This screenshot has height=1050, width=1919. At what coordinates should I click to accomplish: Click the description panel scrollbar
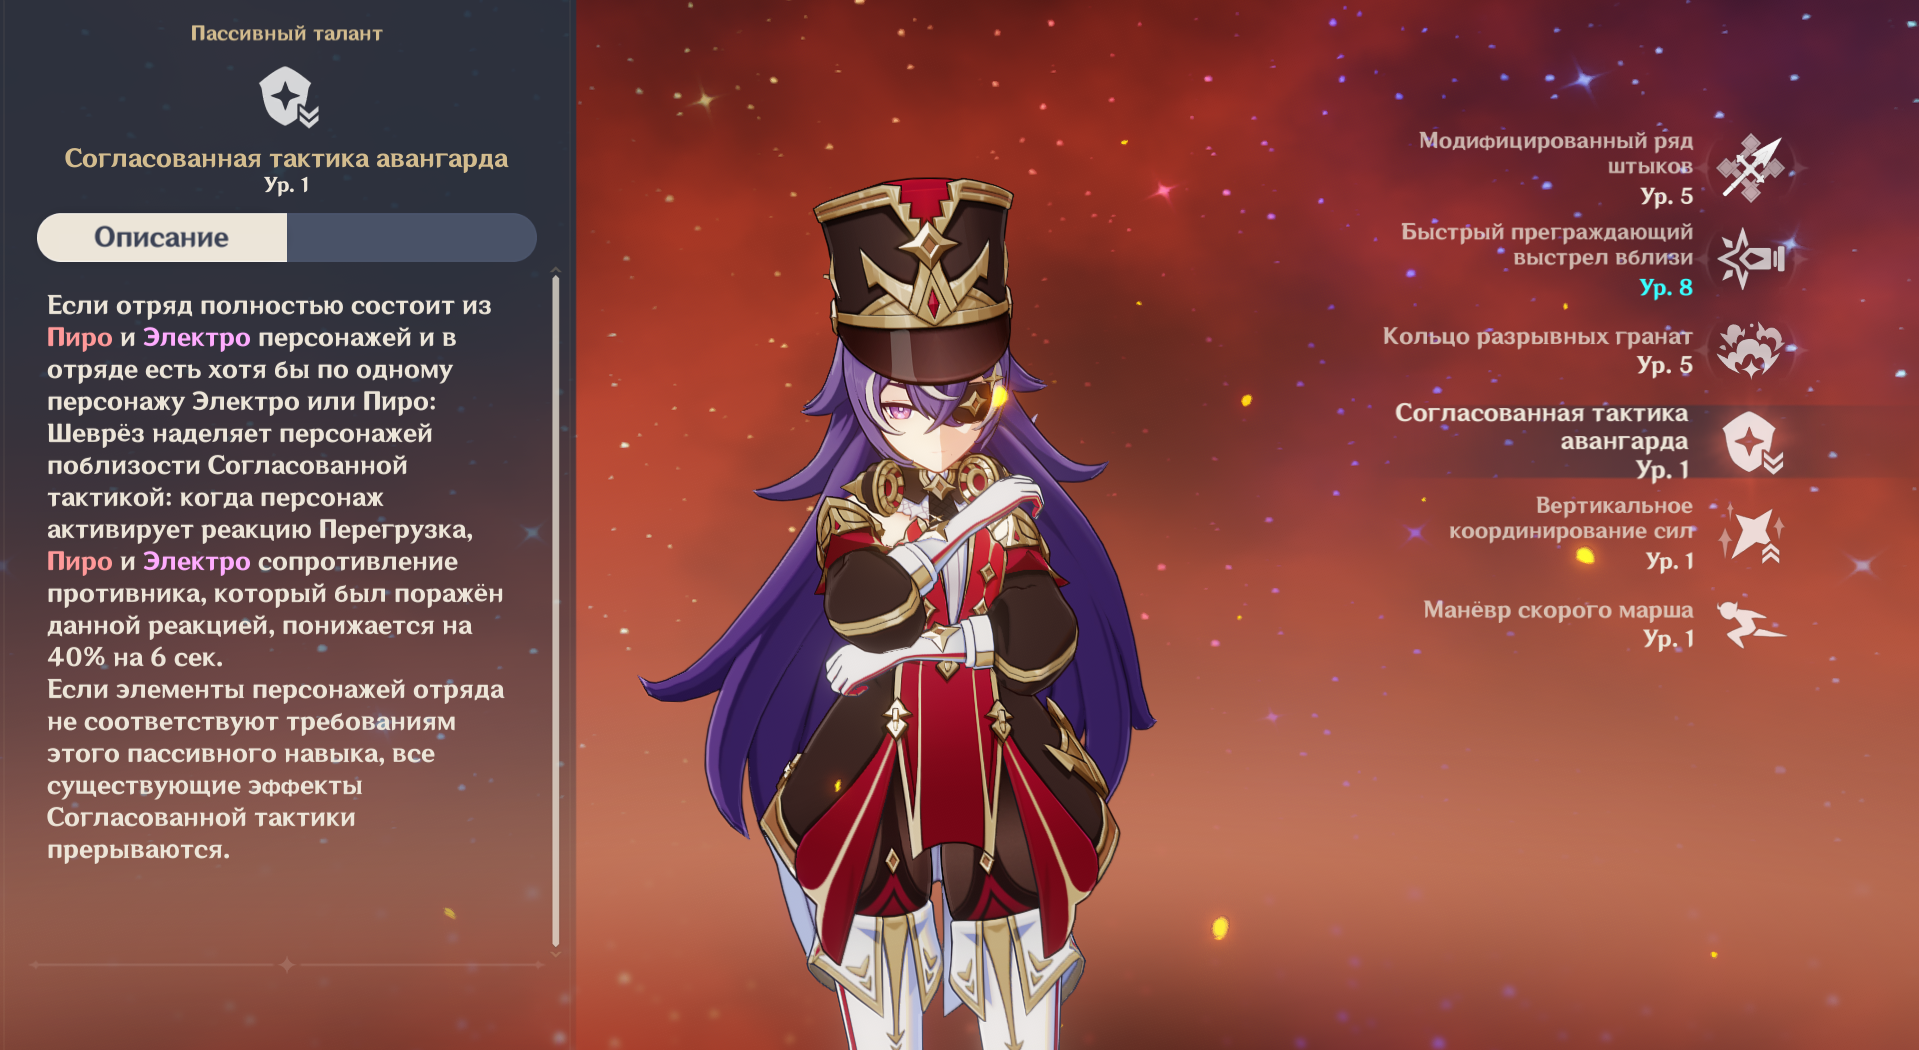[556, 610]
